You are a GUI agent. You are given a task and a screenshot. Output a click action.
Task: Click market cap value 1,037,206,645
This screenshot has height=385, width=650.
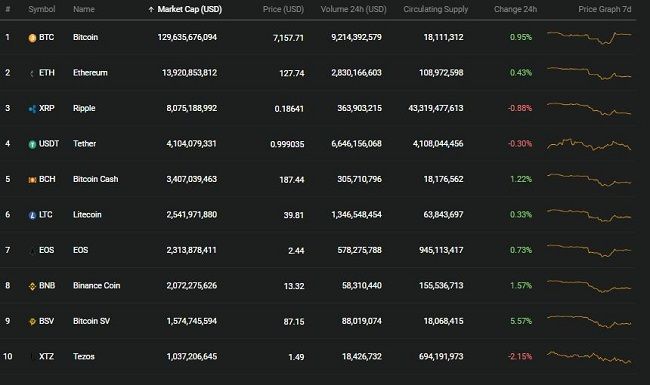coord(192,356)
